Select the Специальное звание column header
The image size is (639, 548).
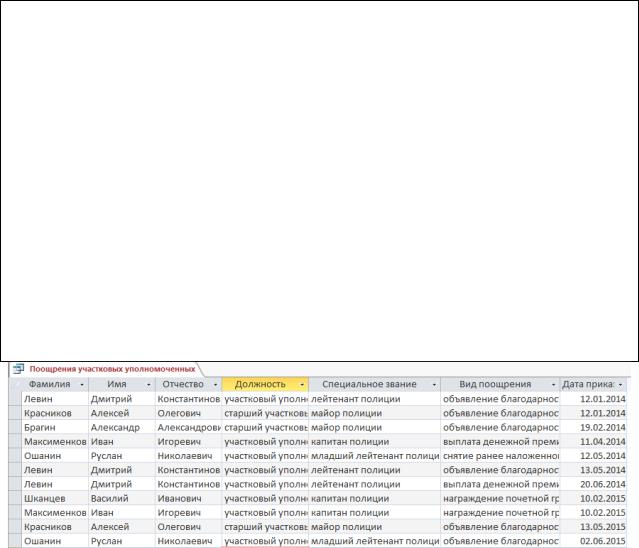click(x=368, y=384)
